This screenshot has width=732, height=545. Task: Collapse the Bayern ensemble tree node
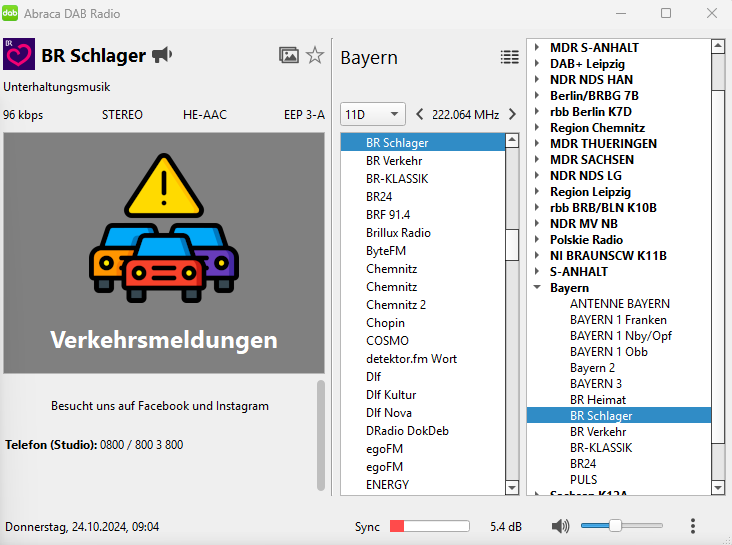537,288
